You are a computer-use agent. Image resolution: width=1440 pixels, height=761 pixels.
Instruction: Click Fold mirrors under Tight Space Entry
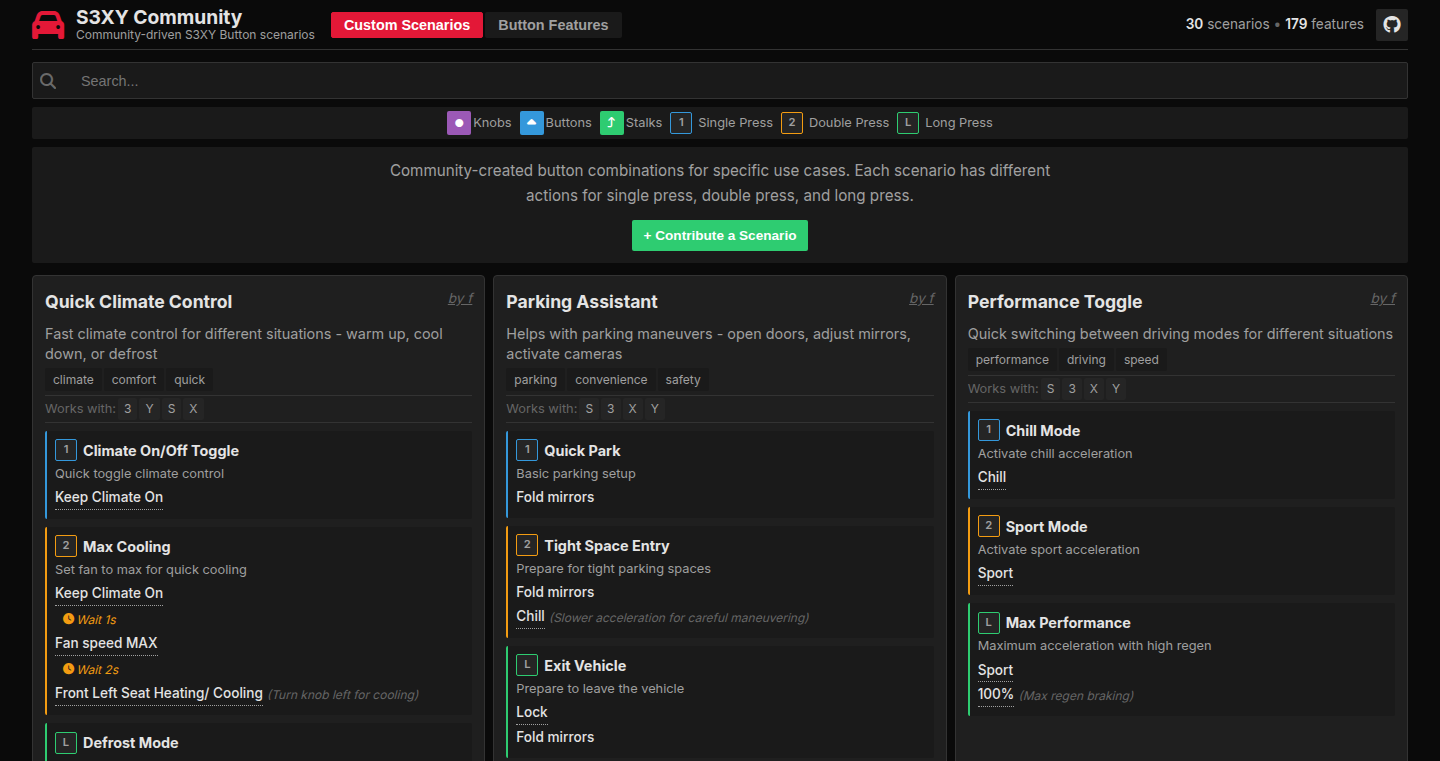click(555, 592)
